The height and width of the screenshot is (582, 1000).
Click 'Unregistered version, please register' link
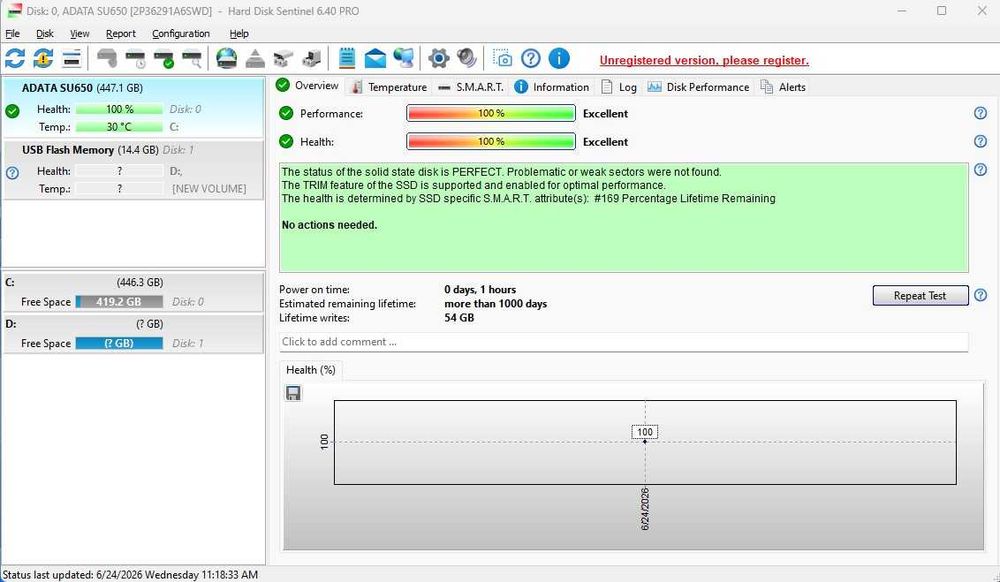click(x=704, y=61)
